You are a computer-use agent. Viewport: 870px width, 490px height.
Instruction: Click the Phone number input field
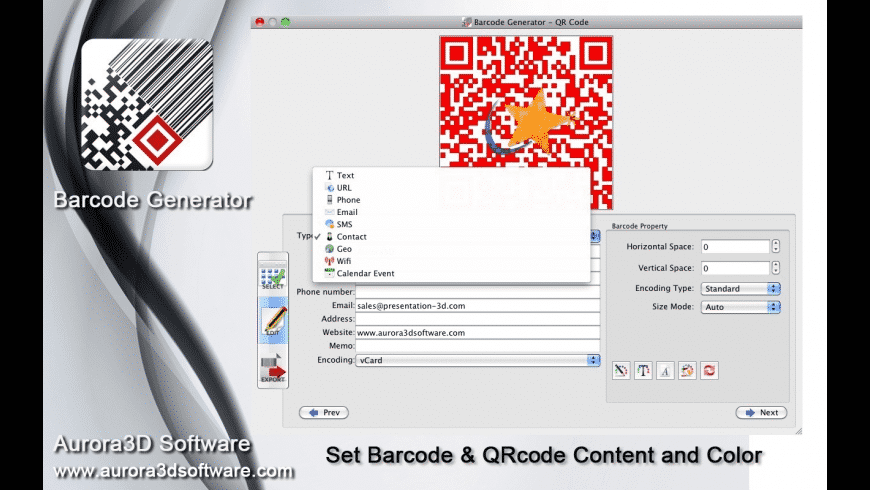pyautogui.click(x=478, y=292)
